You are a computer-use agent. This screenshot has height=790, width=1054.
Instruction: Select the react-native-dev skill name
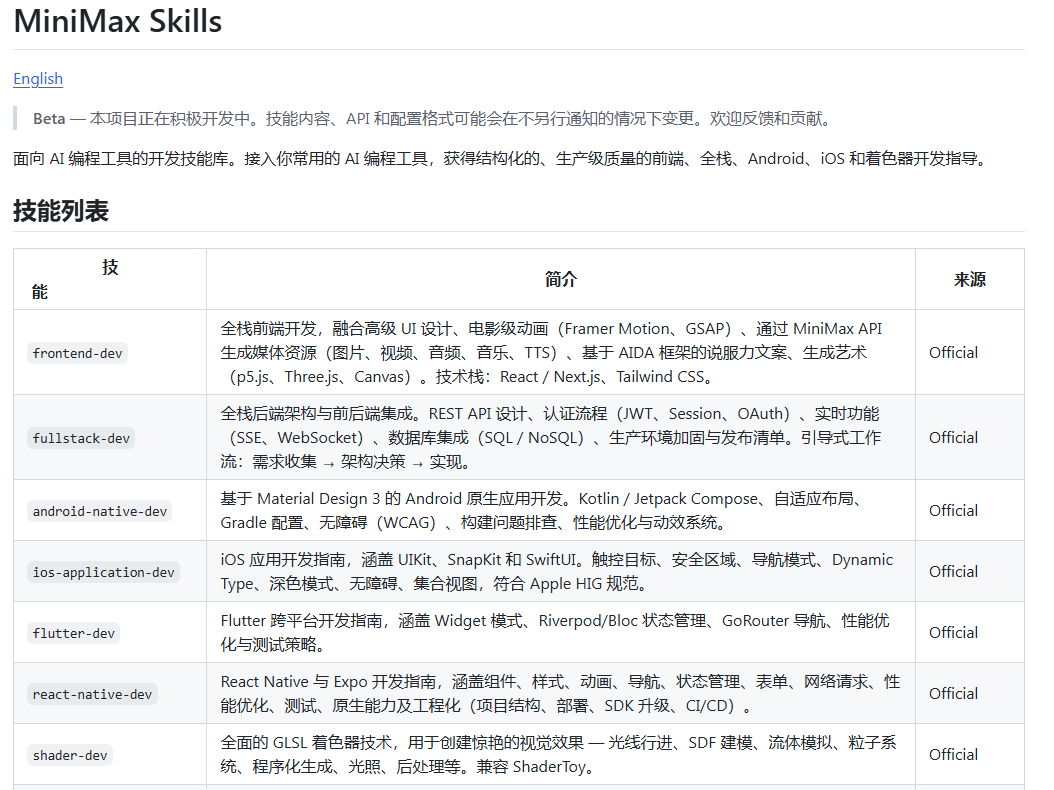point(93,694)
